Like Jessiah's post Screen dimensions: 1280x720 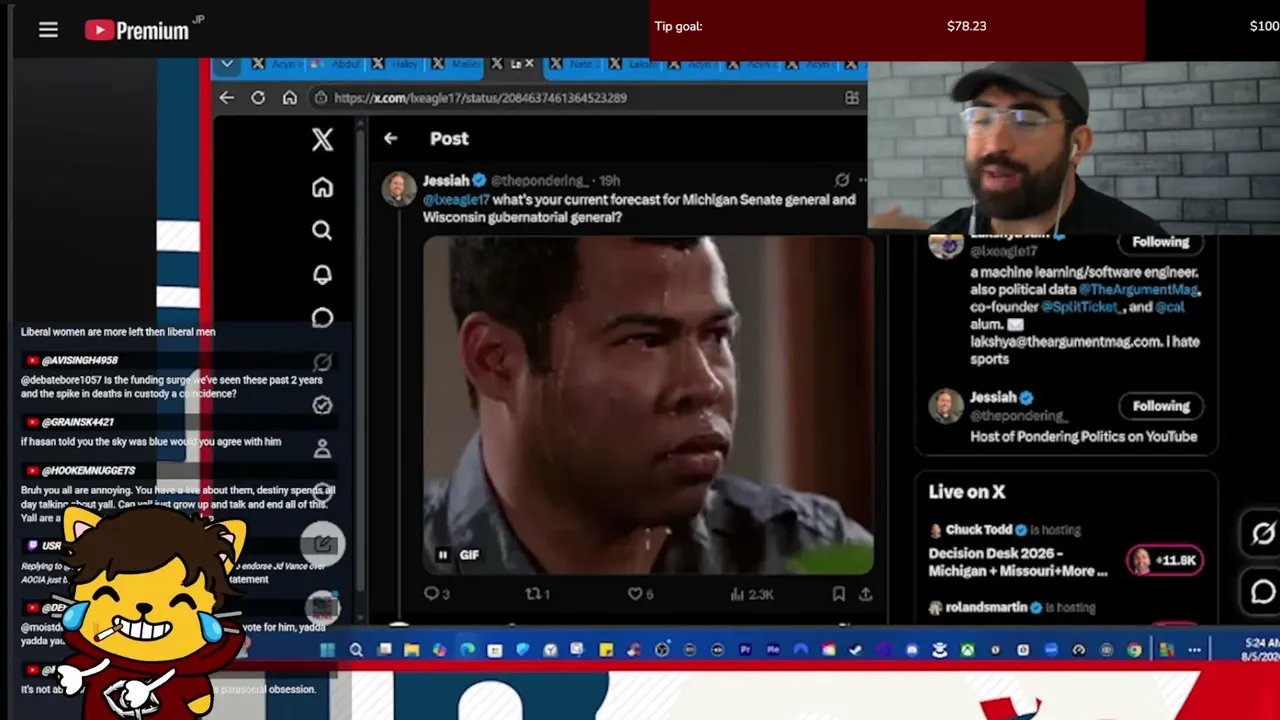pyautogui.click(x=640, y=594)
